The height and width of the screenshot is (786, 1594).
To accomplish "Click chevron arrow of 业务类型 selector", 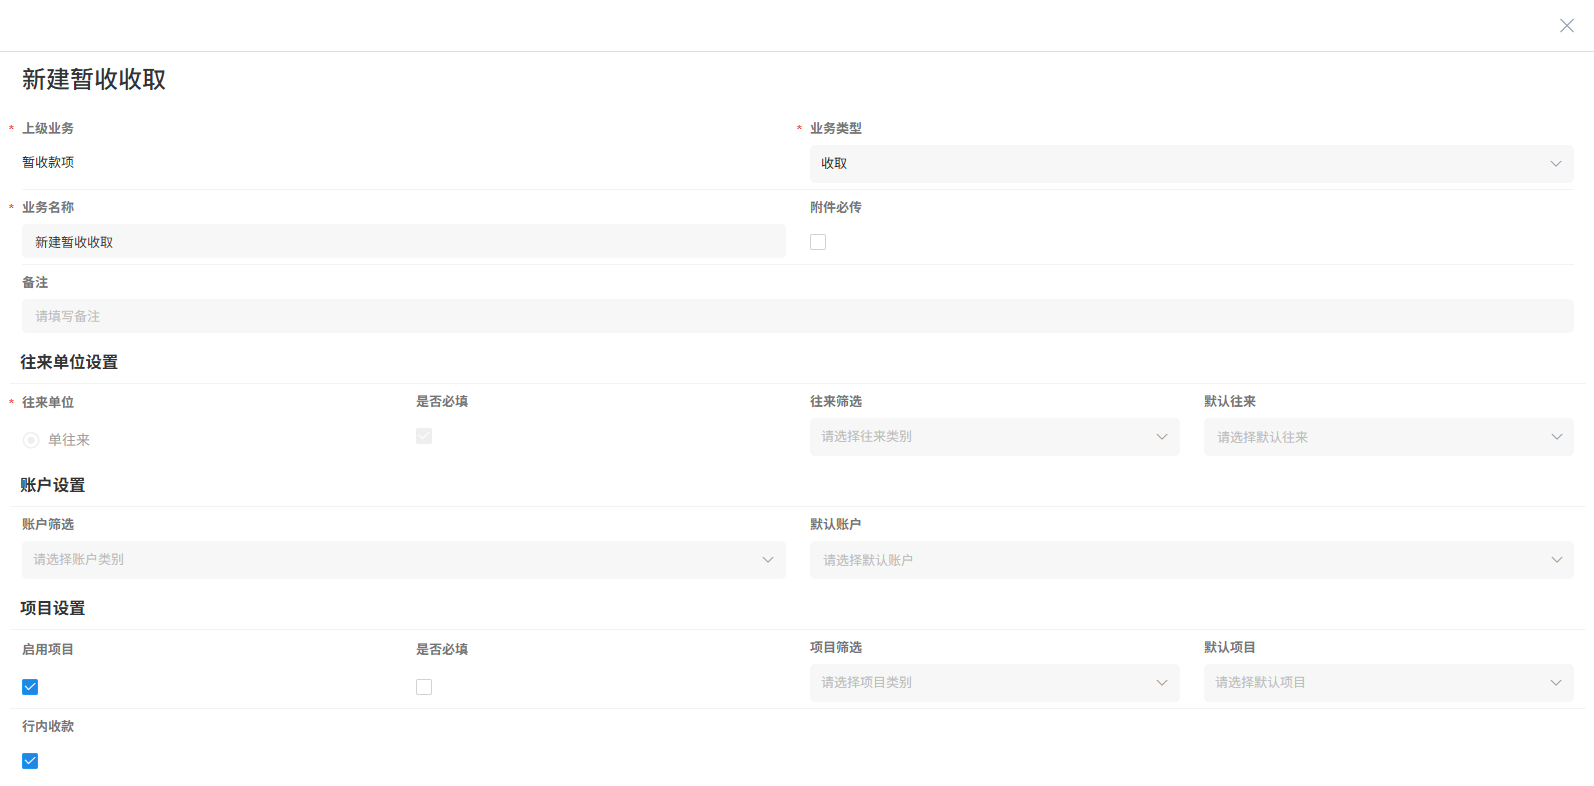I will [x=1555, y=164].
